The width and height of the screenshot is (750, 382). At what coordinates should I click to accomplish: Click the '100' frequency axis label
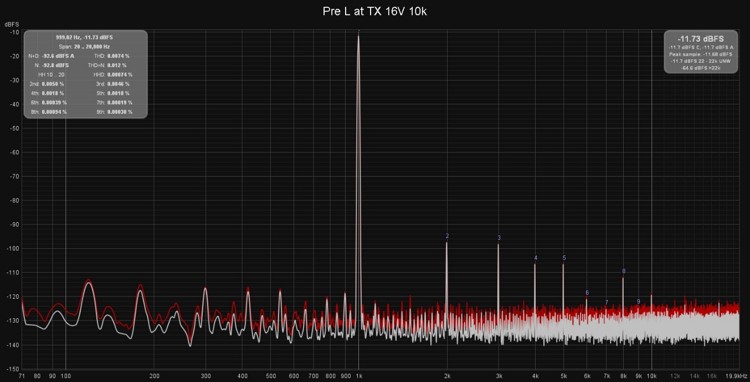[x=66, y=376]
